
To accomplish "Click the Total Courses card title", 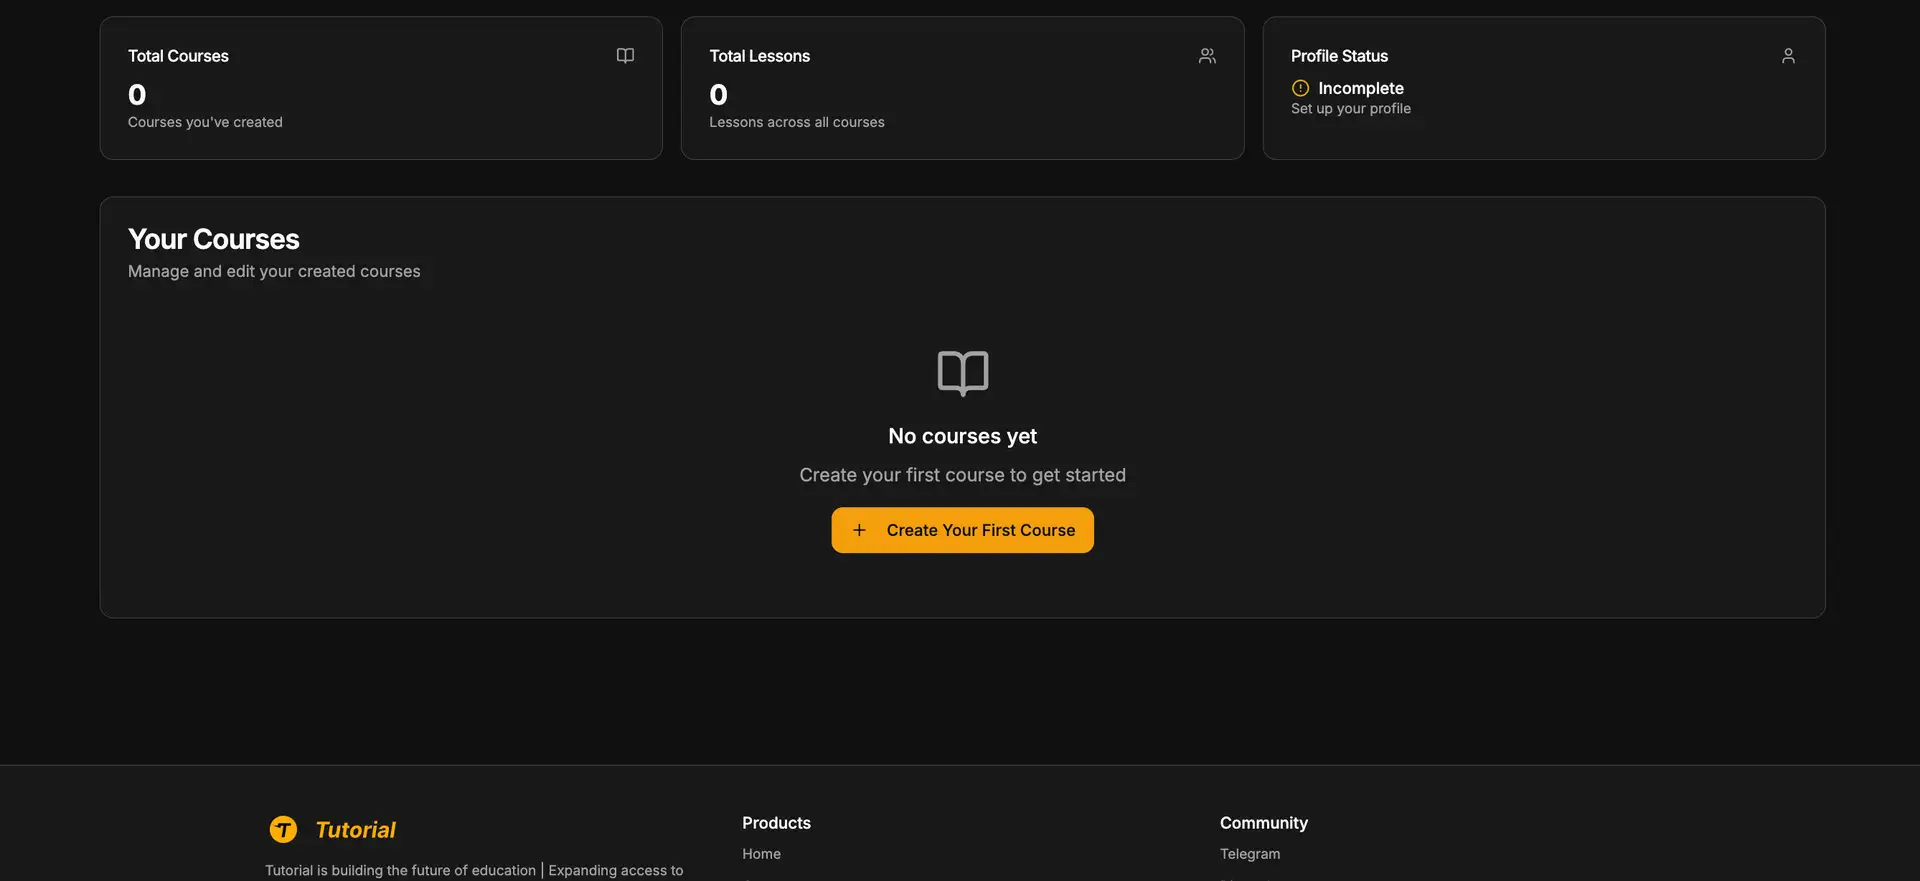I will (x=178, y=56).
